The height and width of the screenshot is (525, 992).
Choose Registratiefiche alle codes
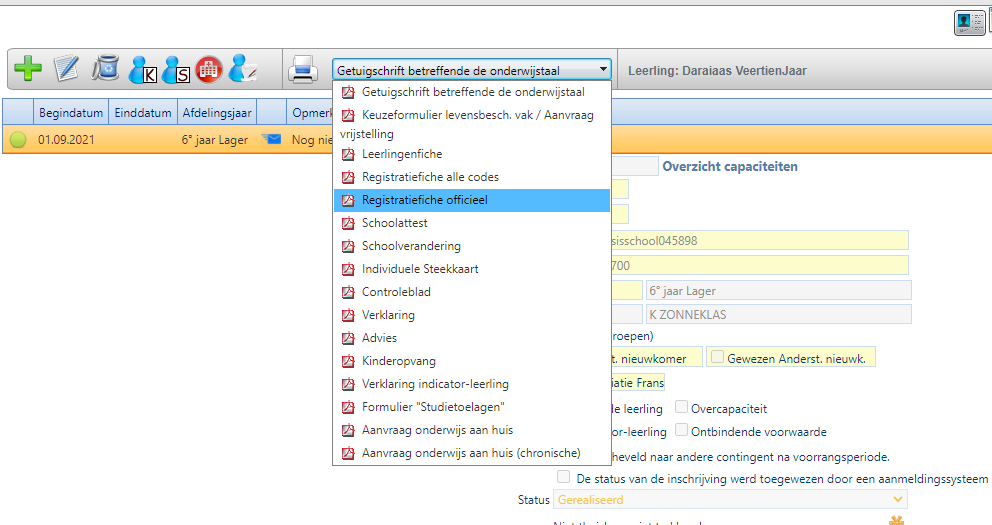472,177
